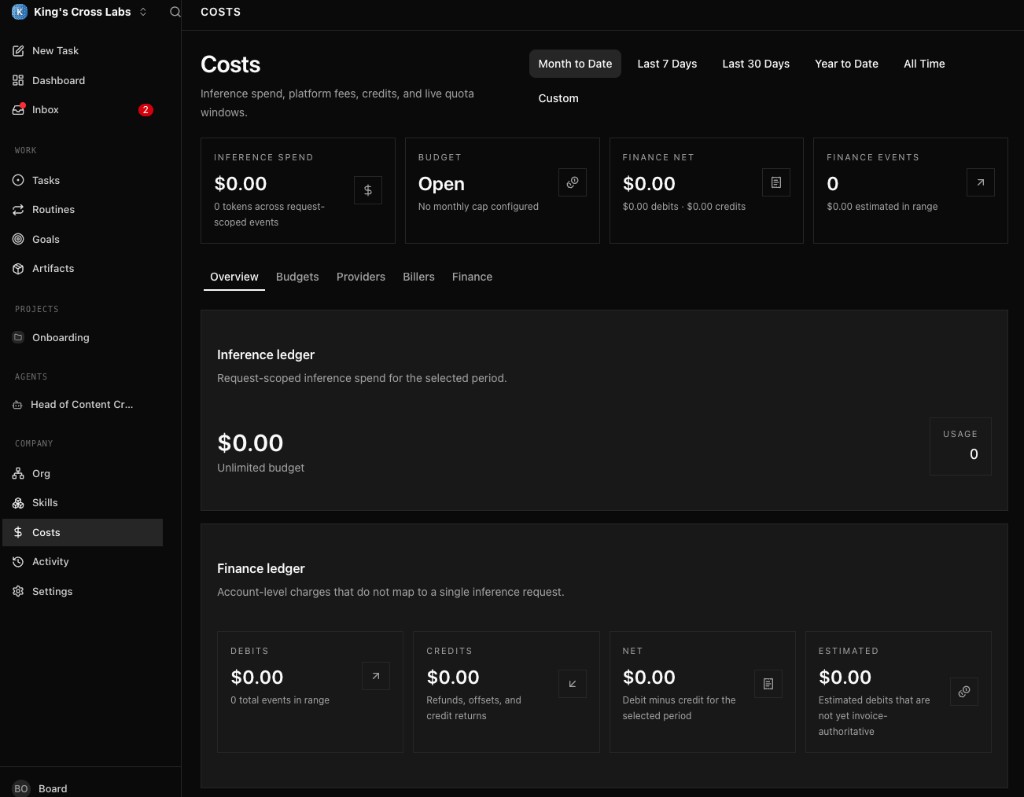The image size is (1024, 797).
Task: Open Artifacts label in sidebar
Action: (x=53, y=268)
